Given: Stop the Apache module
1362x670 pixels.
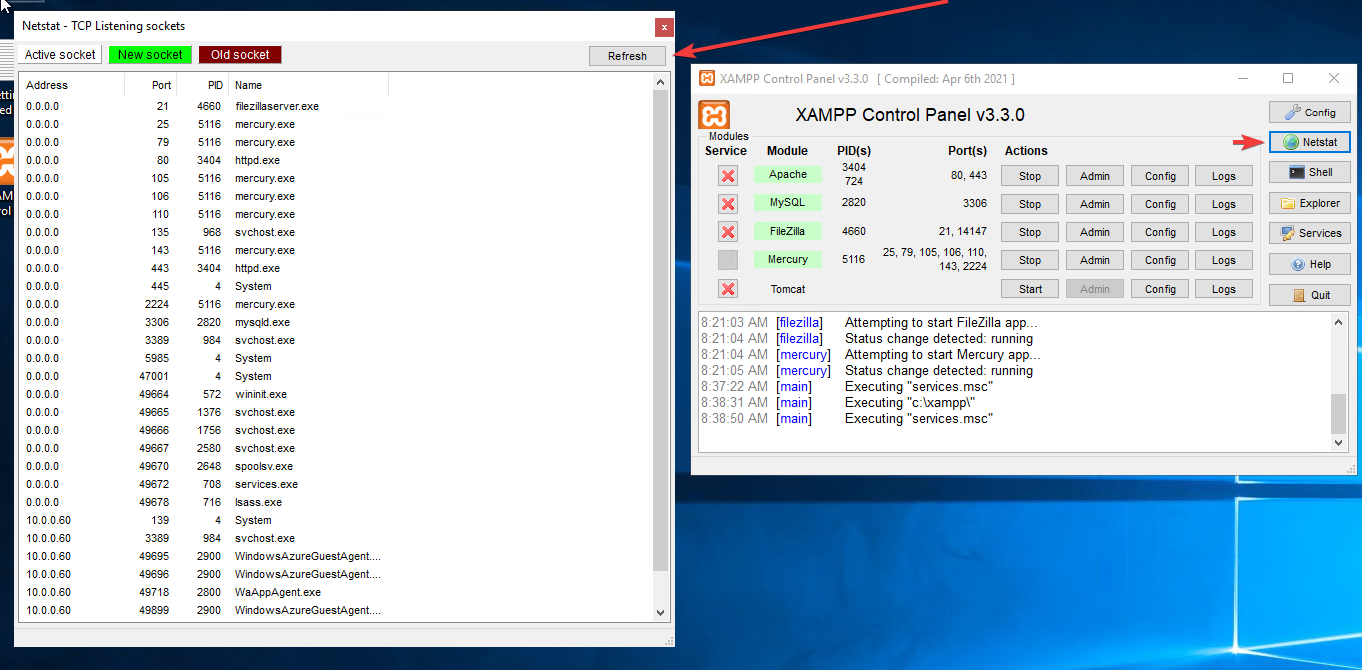Looking at the screenshot, I should coord(1030,176).
